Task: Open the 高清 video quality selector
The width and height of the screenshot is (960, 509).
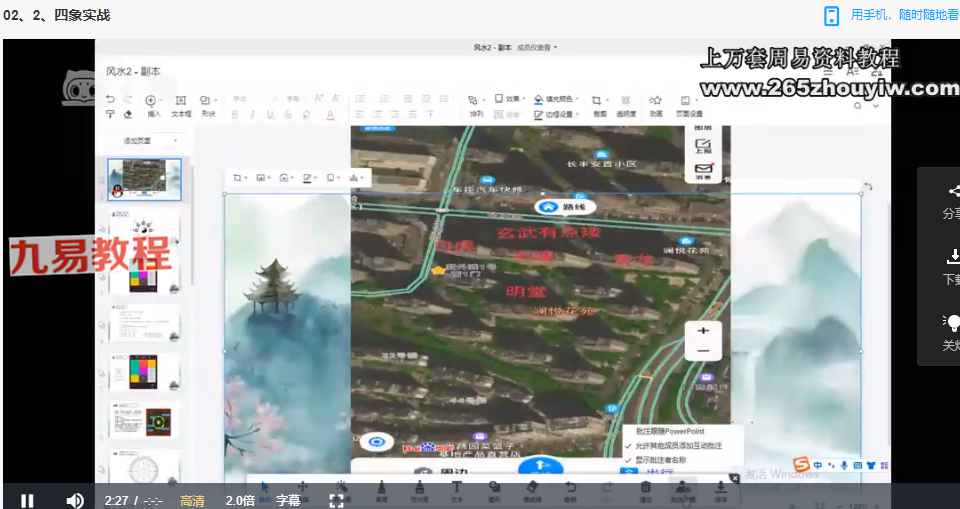Action: (x=192, y=500)
